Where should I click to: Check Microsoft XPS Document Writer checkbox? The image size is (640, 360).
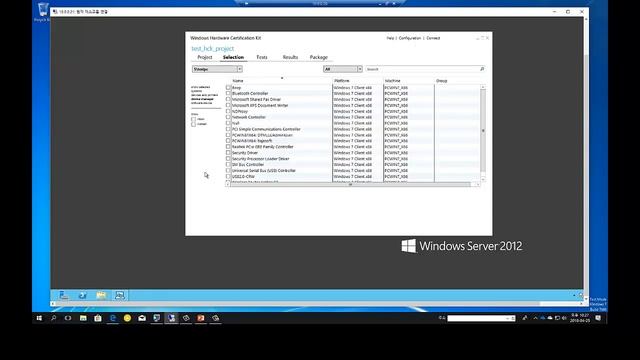(x=228, y=105)
